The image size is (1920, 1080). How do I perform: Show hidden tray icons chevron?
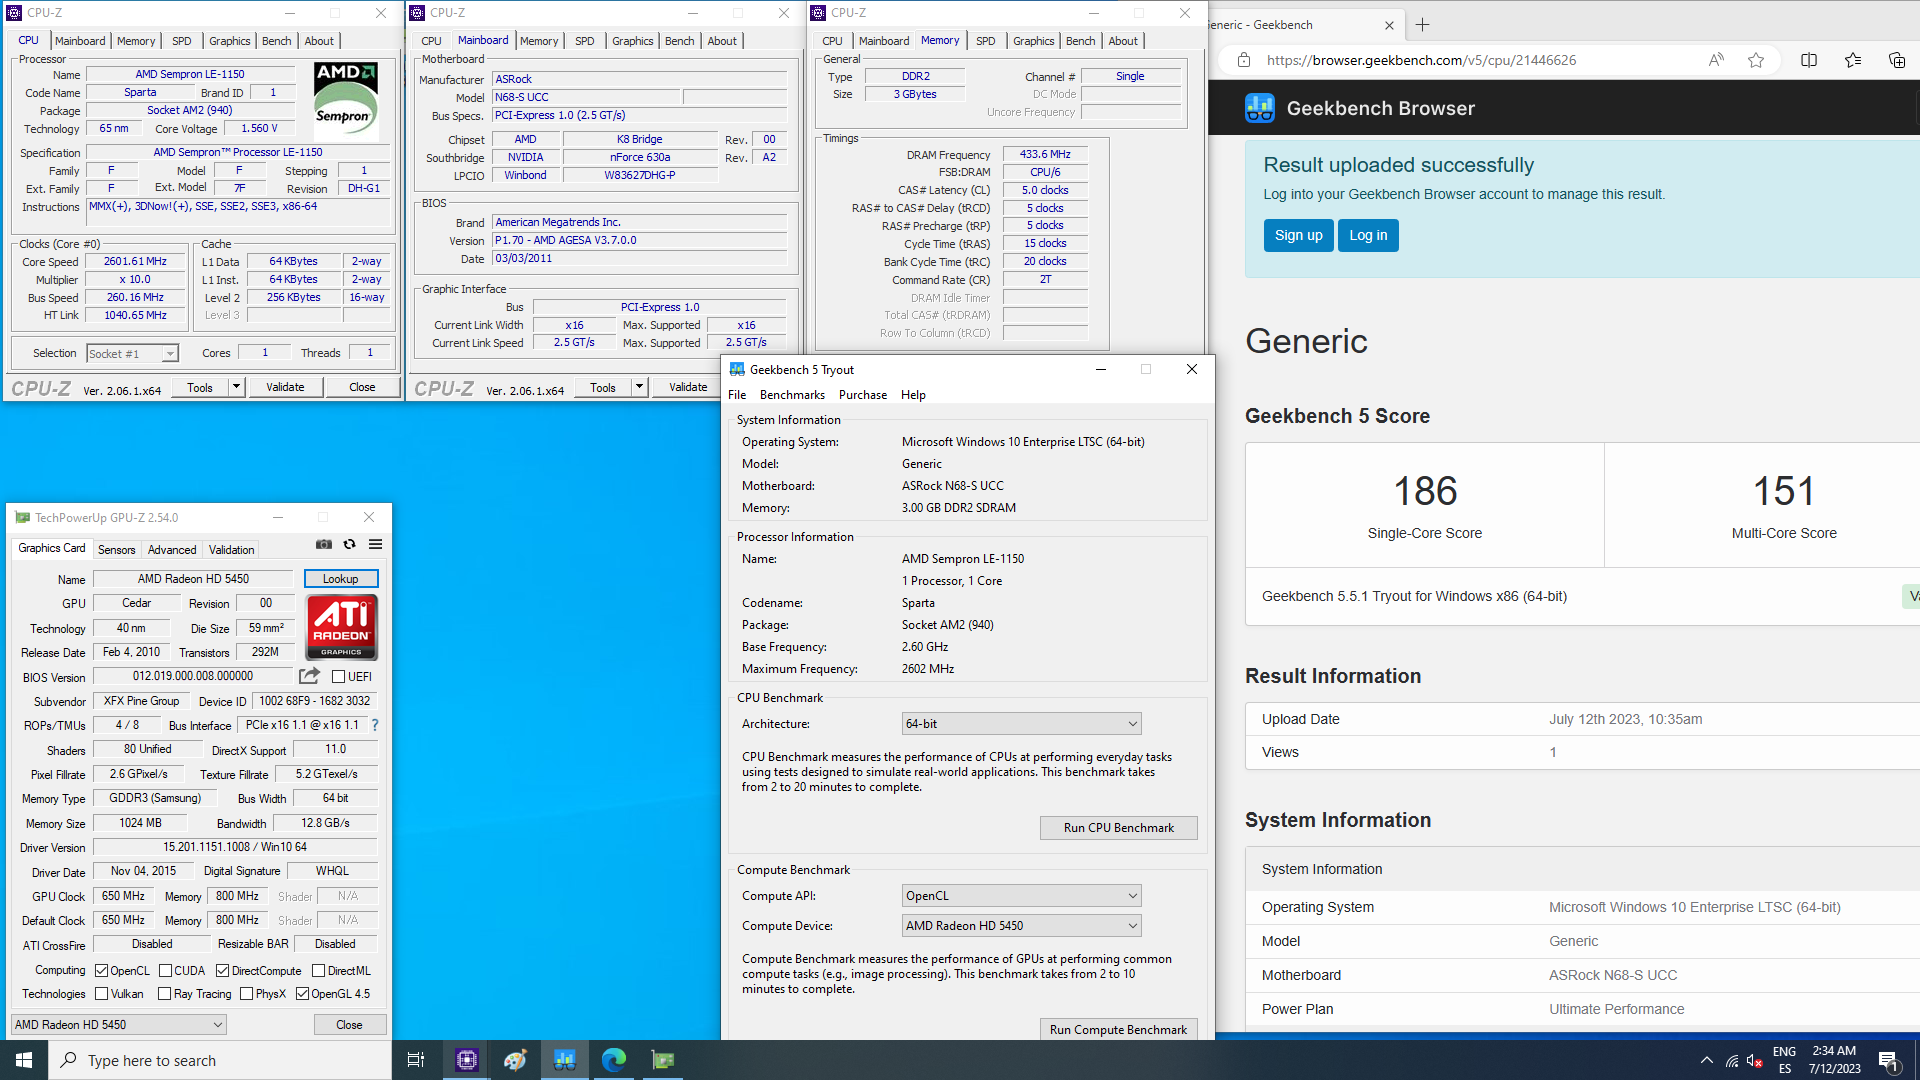click(x=1707, y=1061)
